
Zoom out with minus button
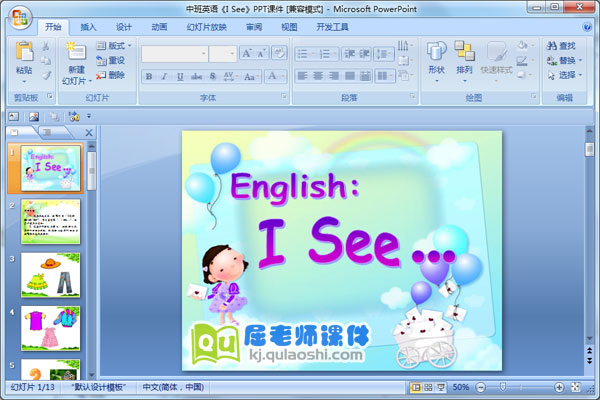point(481,387)
